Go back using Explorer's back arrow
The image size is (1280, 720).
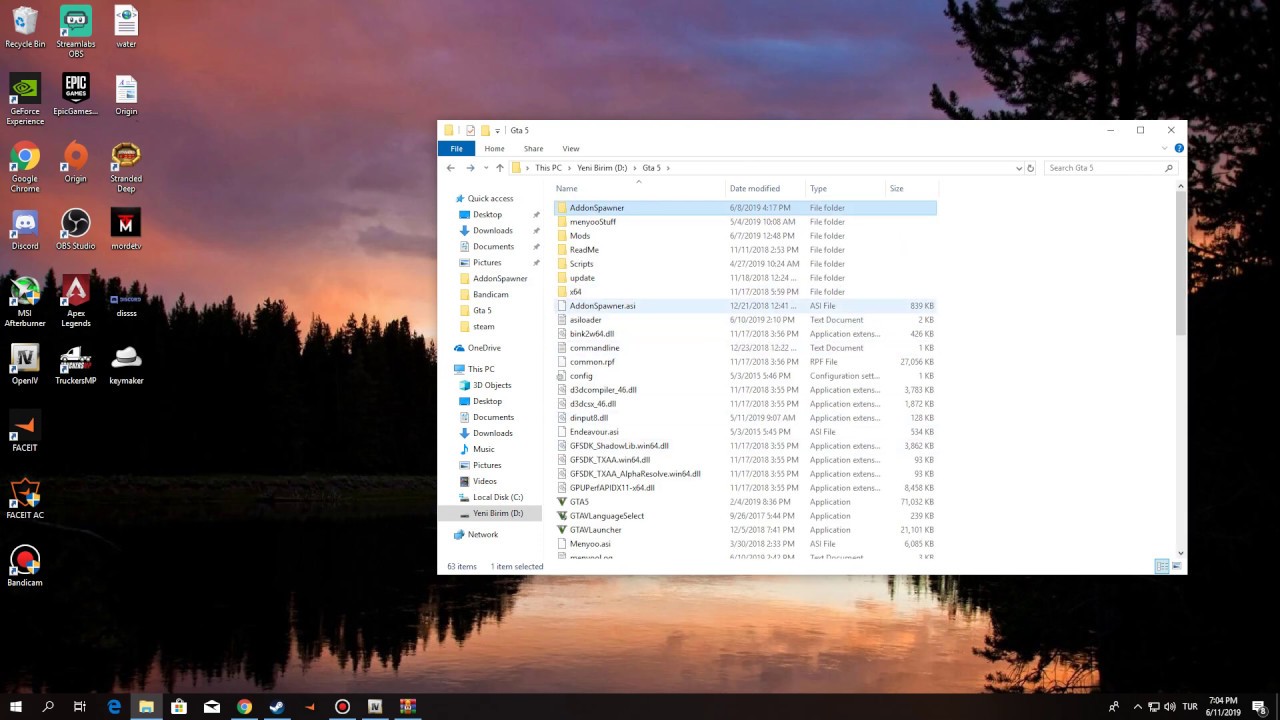450,168
